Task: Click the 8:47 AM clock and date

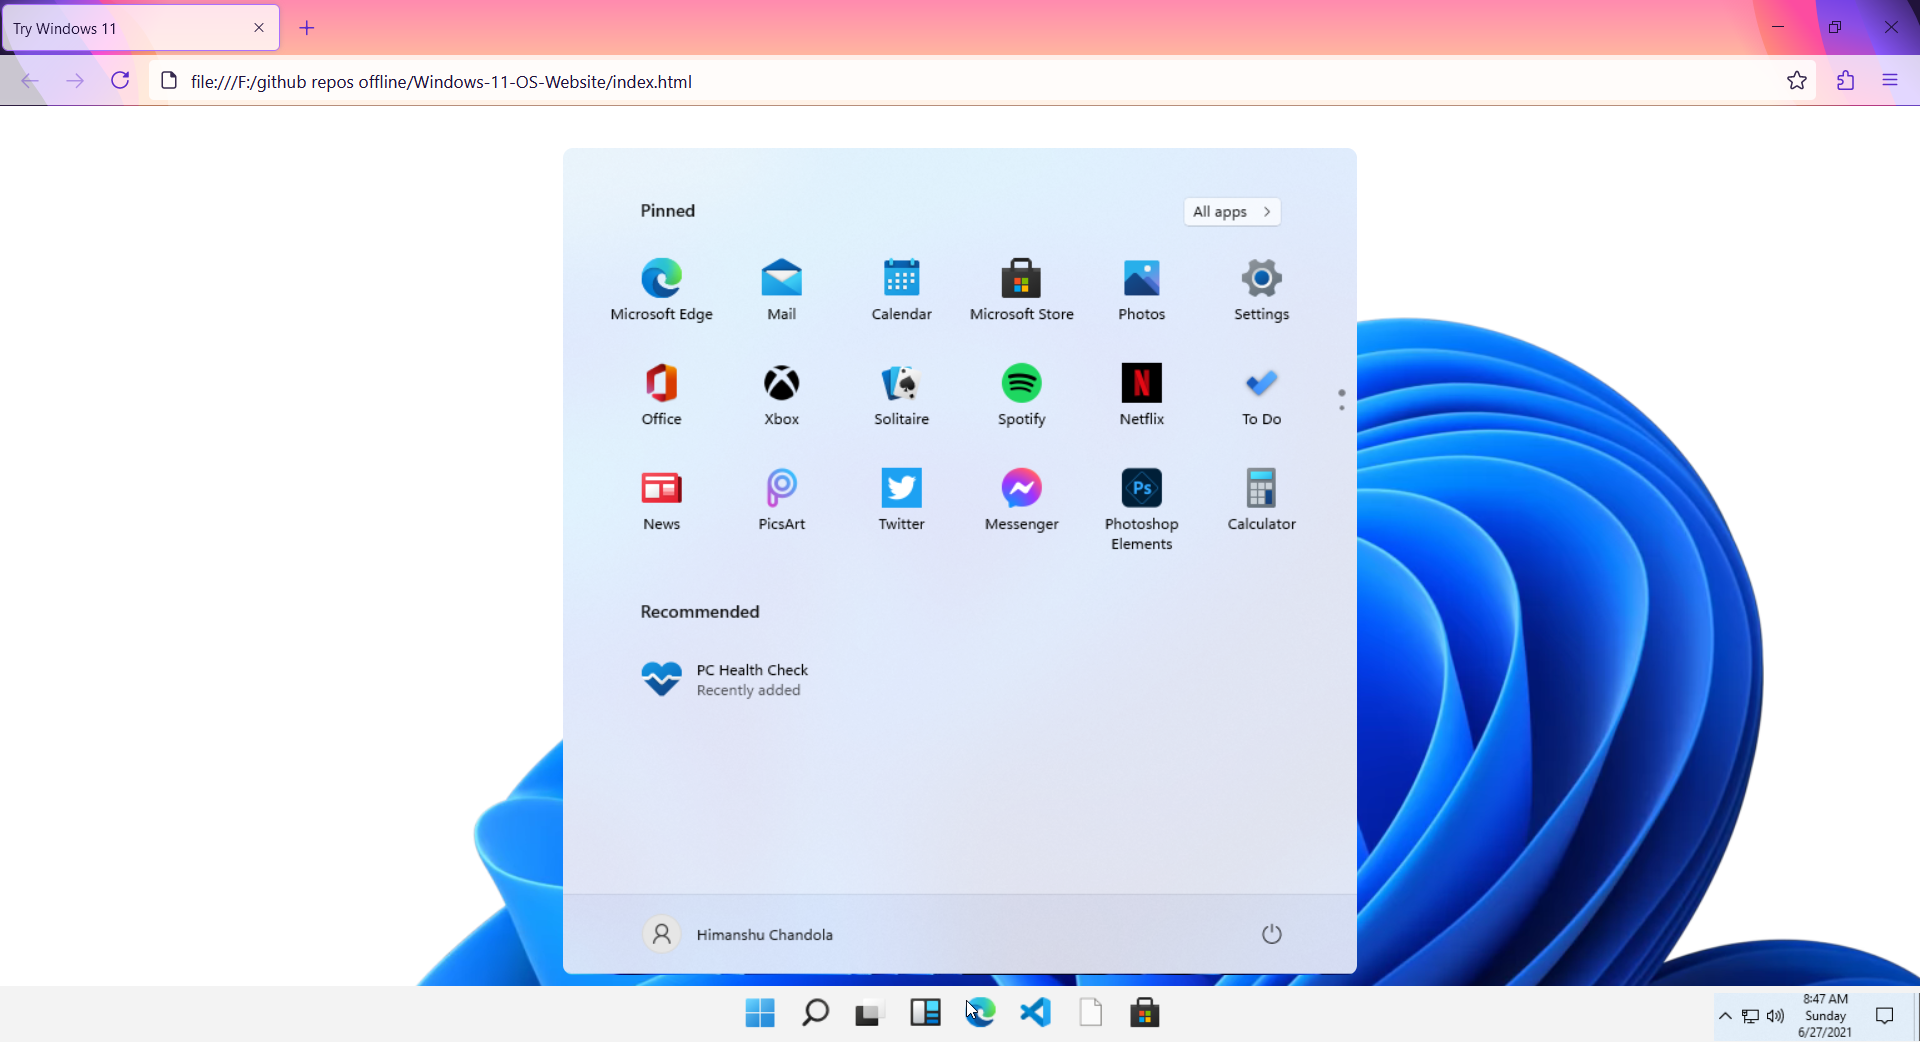Action: 1825,1015
